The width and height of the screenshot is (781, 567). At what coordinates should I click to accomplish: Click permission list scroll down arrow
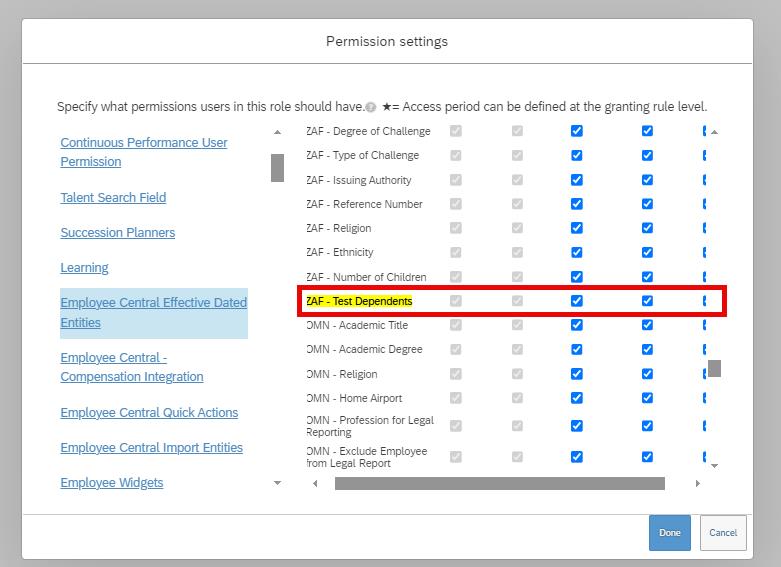click(714, 466)
